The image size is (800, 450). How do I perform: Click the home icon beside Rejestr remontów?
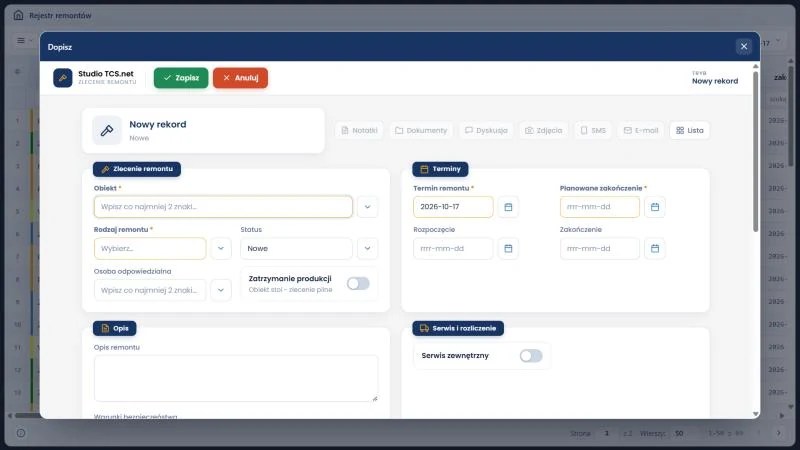click(x=18, y=15)
